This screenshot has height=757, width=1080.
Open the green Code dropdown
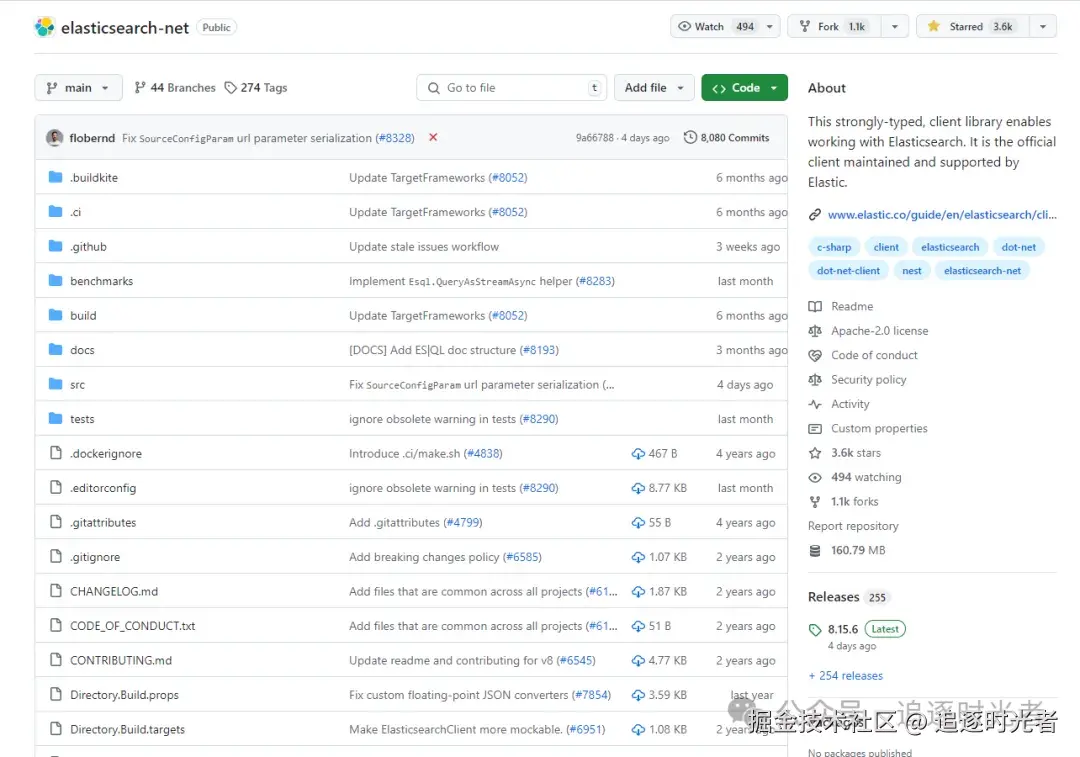745,87
